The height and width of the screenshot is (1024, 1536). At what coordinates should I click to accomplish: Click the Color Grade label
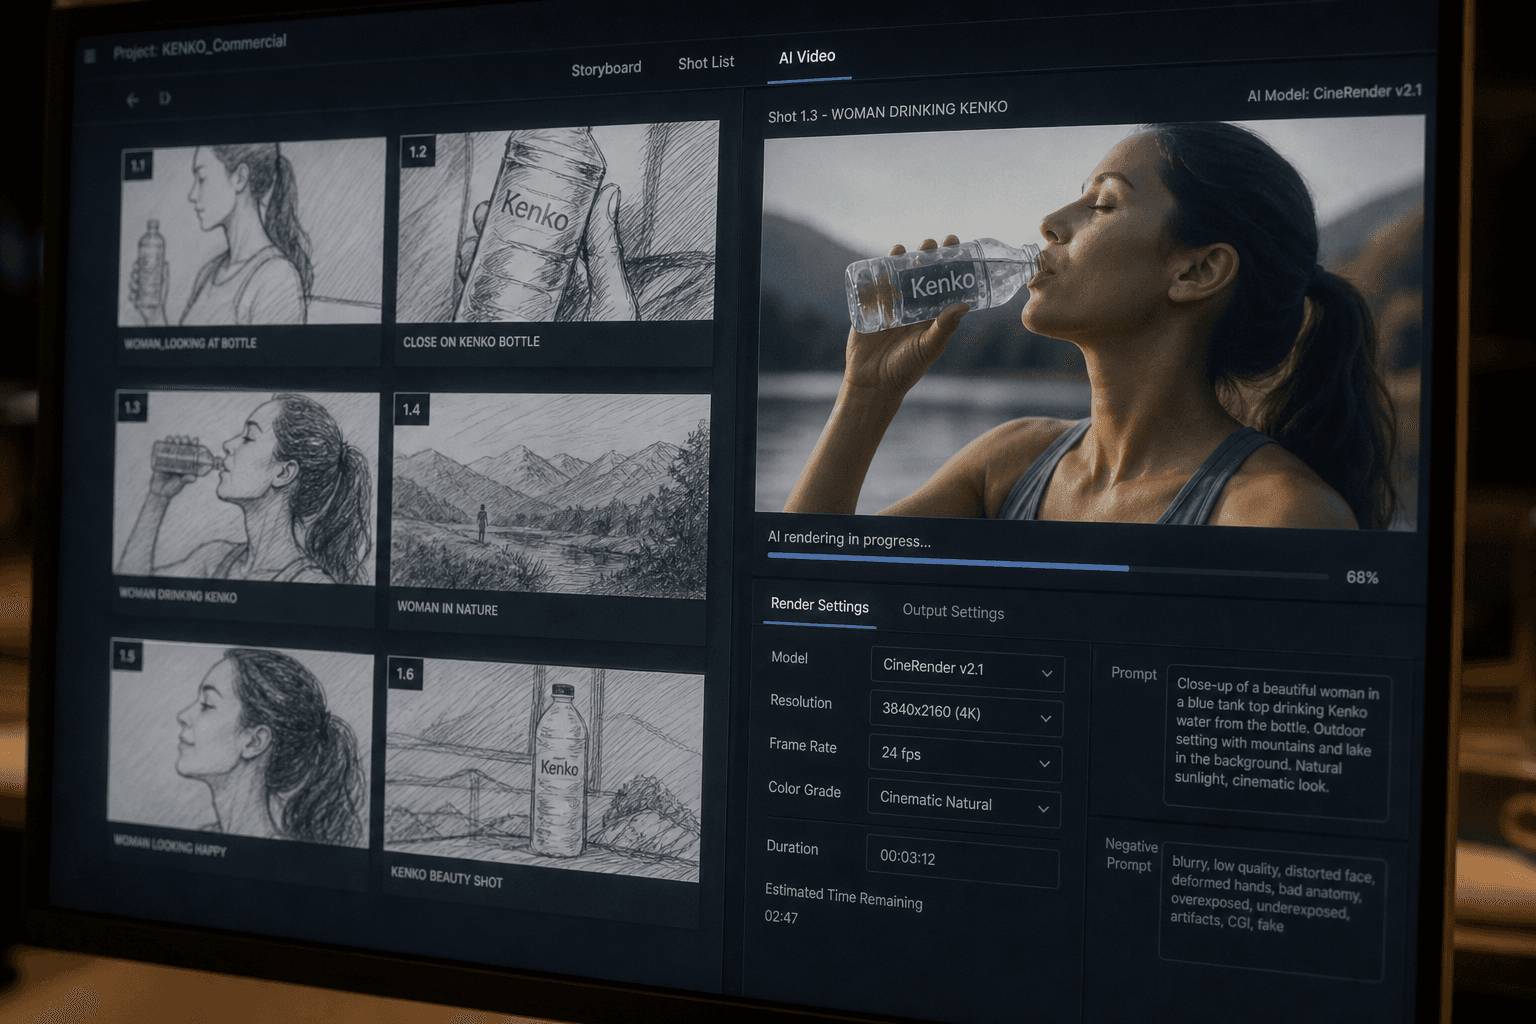click(x=804, y=790)
